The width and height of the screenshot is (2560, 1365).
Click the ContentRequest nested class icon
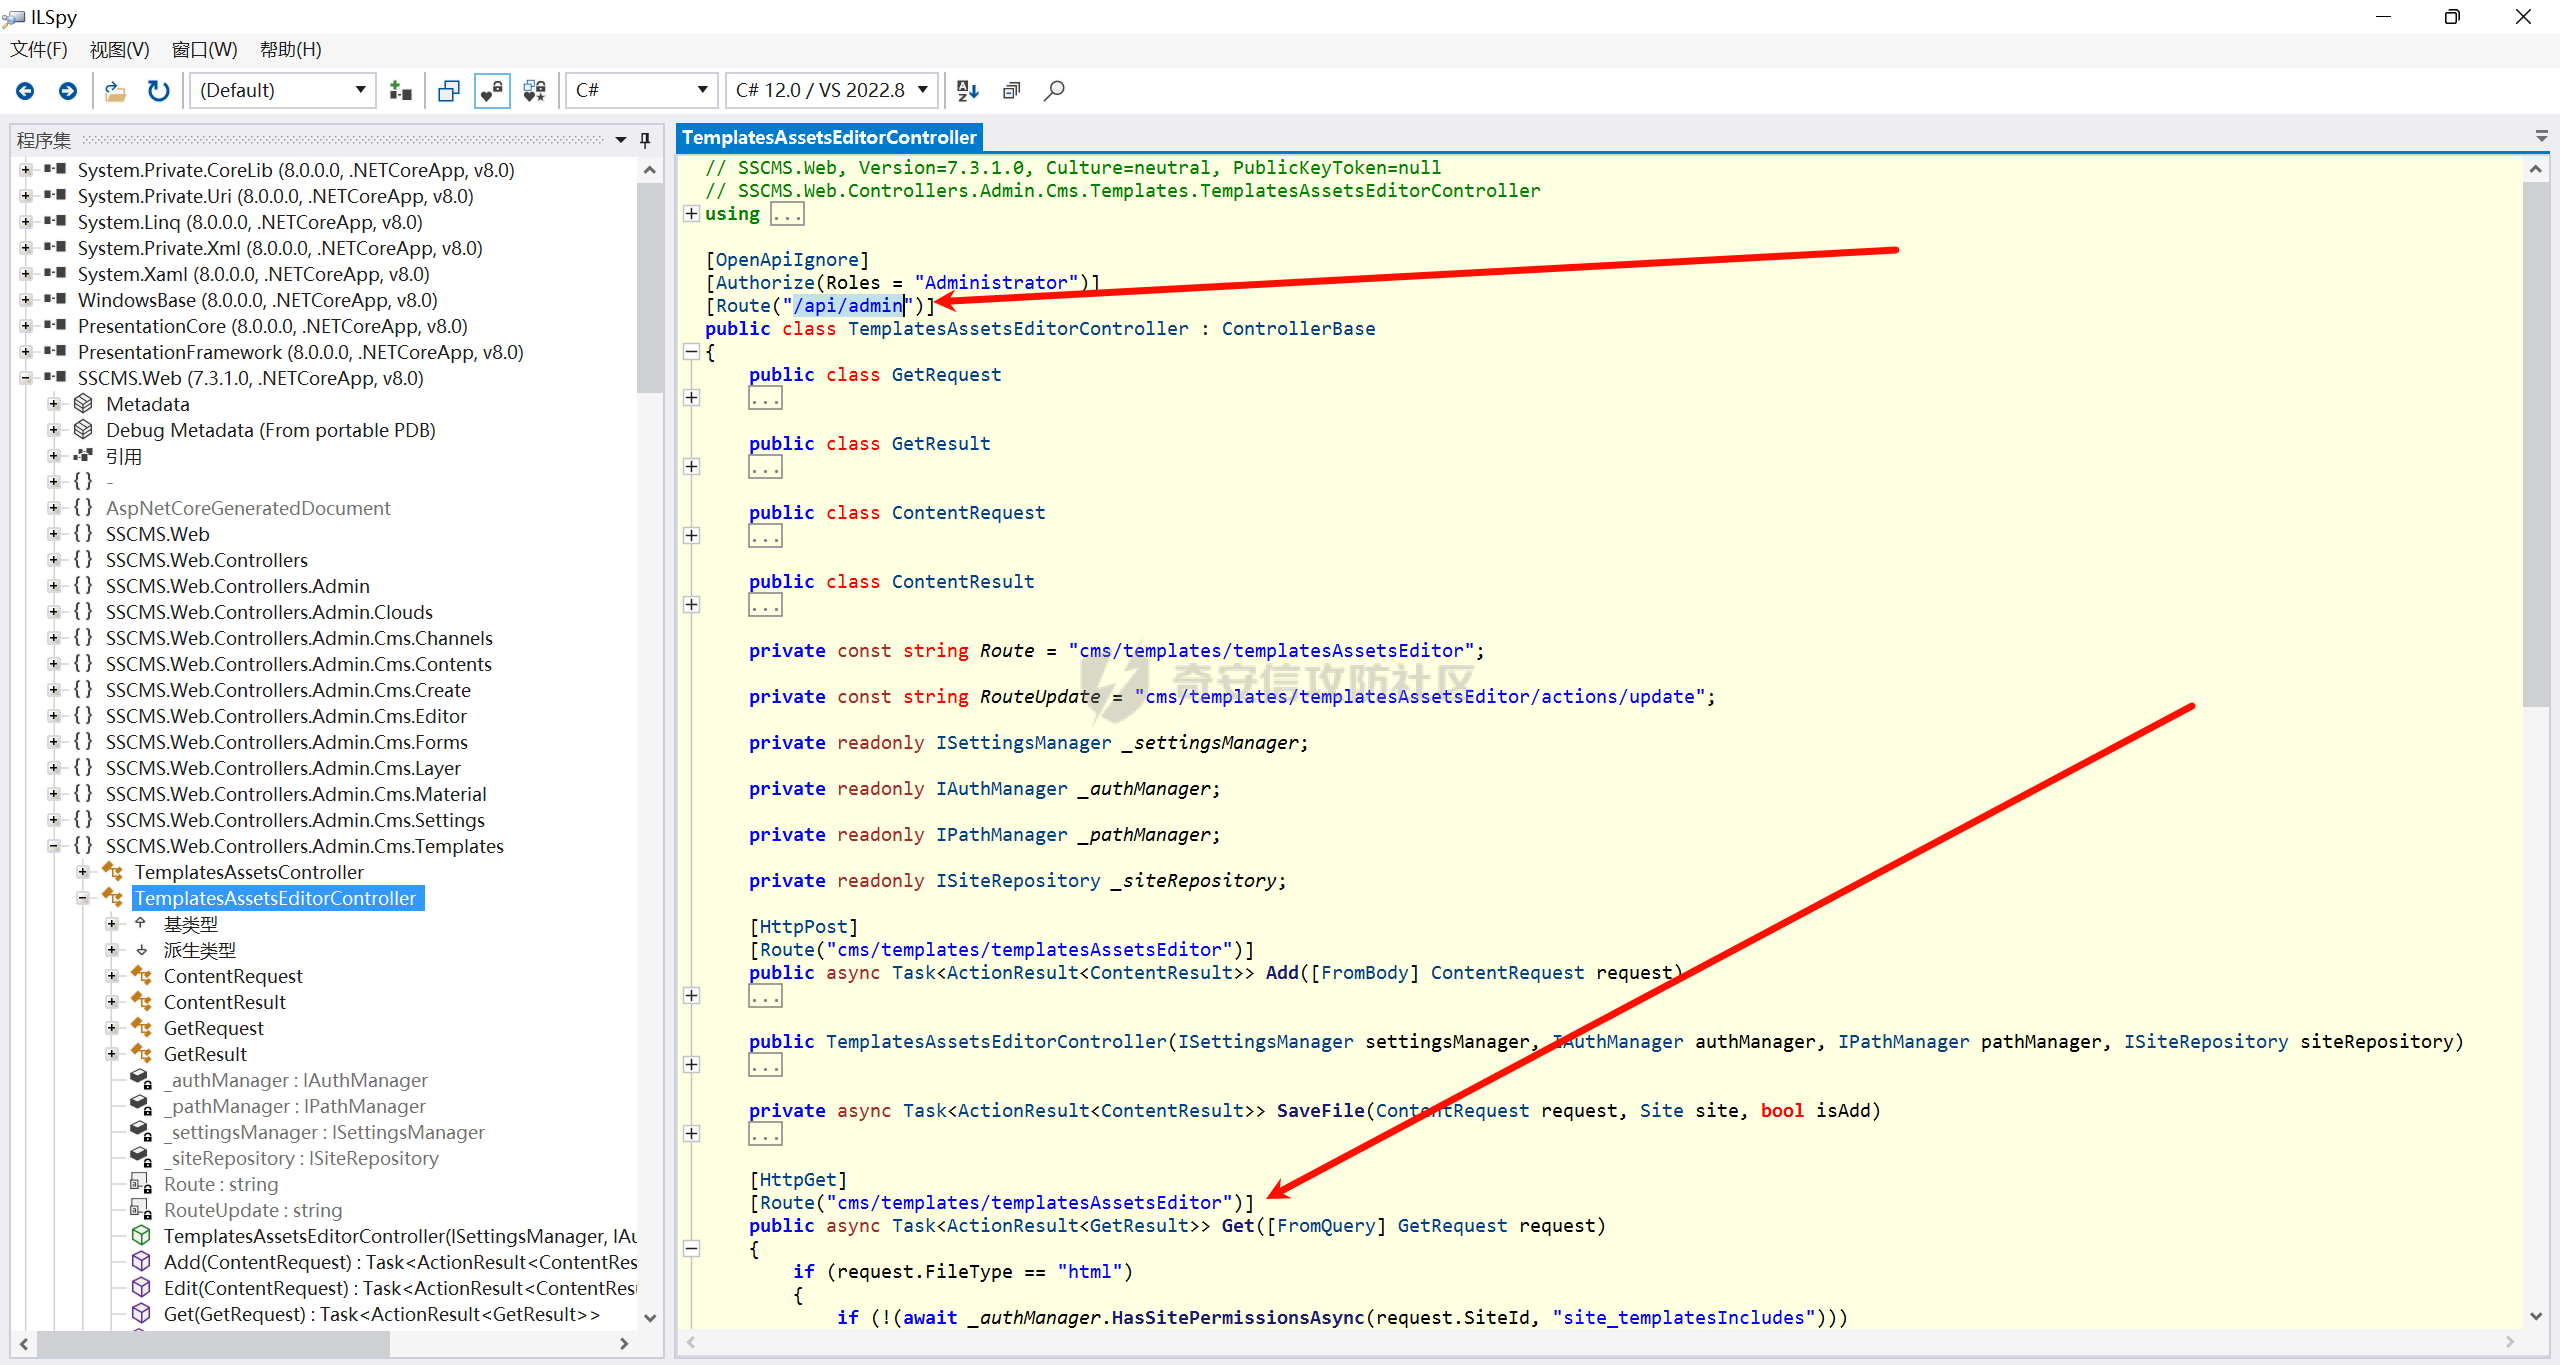pos(141,976)
